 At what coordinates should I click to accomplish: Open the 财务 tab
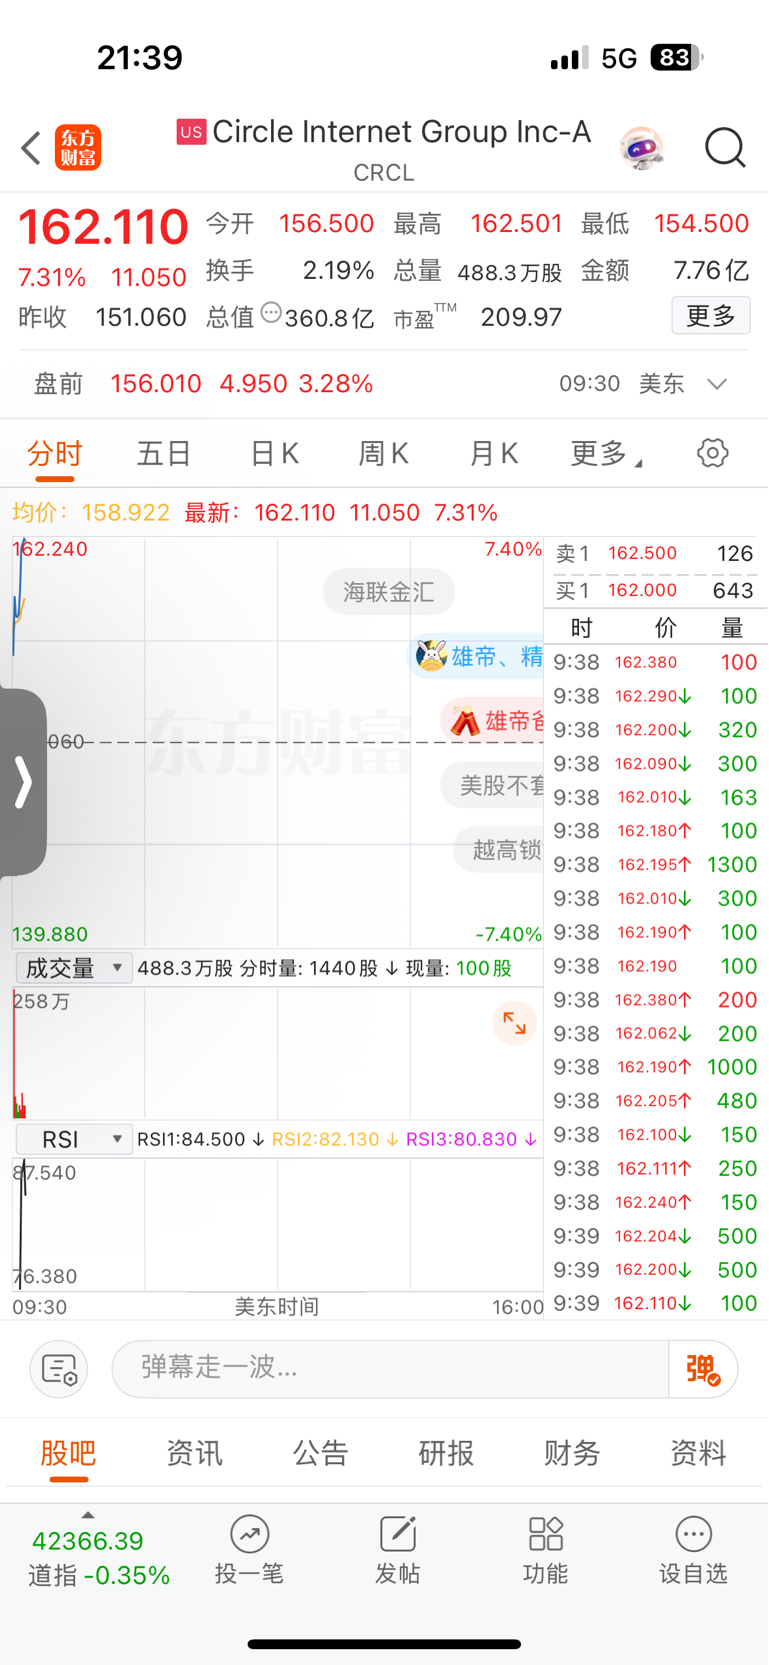(572, 1453)
